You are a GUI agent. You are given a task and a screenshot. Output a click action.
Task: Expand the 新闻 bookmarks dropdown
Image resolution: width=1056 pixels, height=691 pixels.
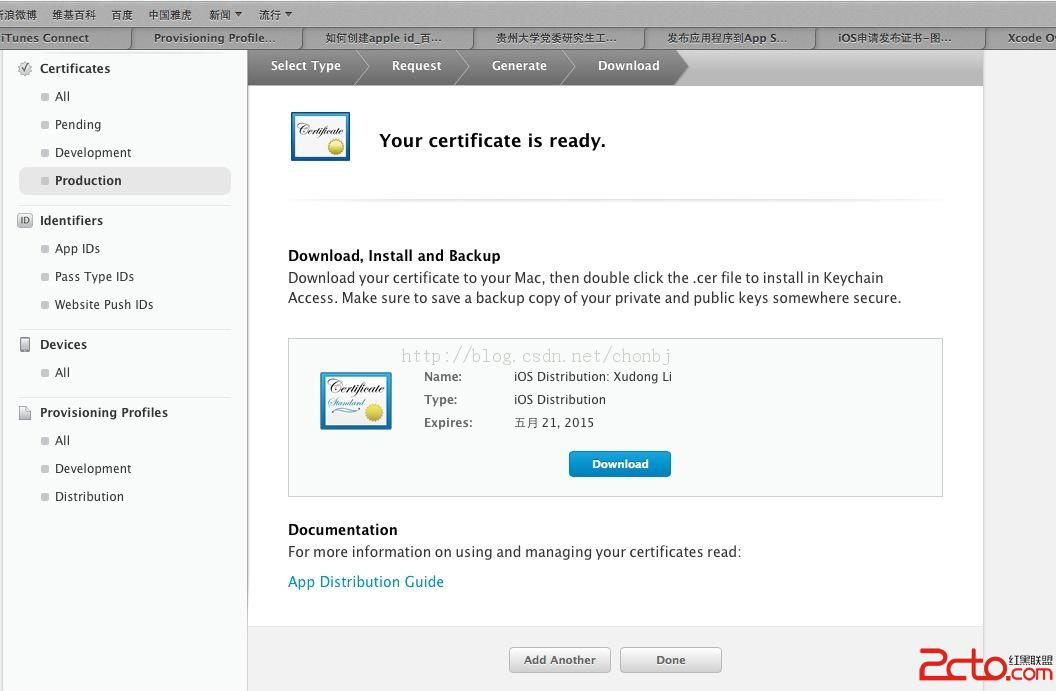coord(225,15)
